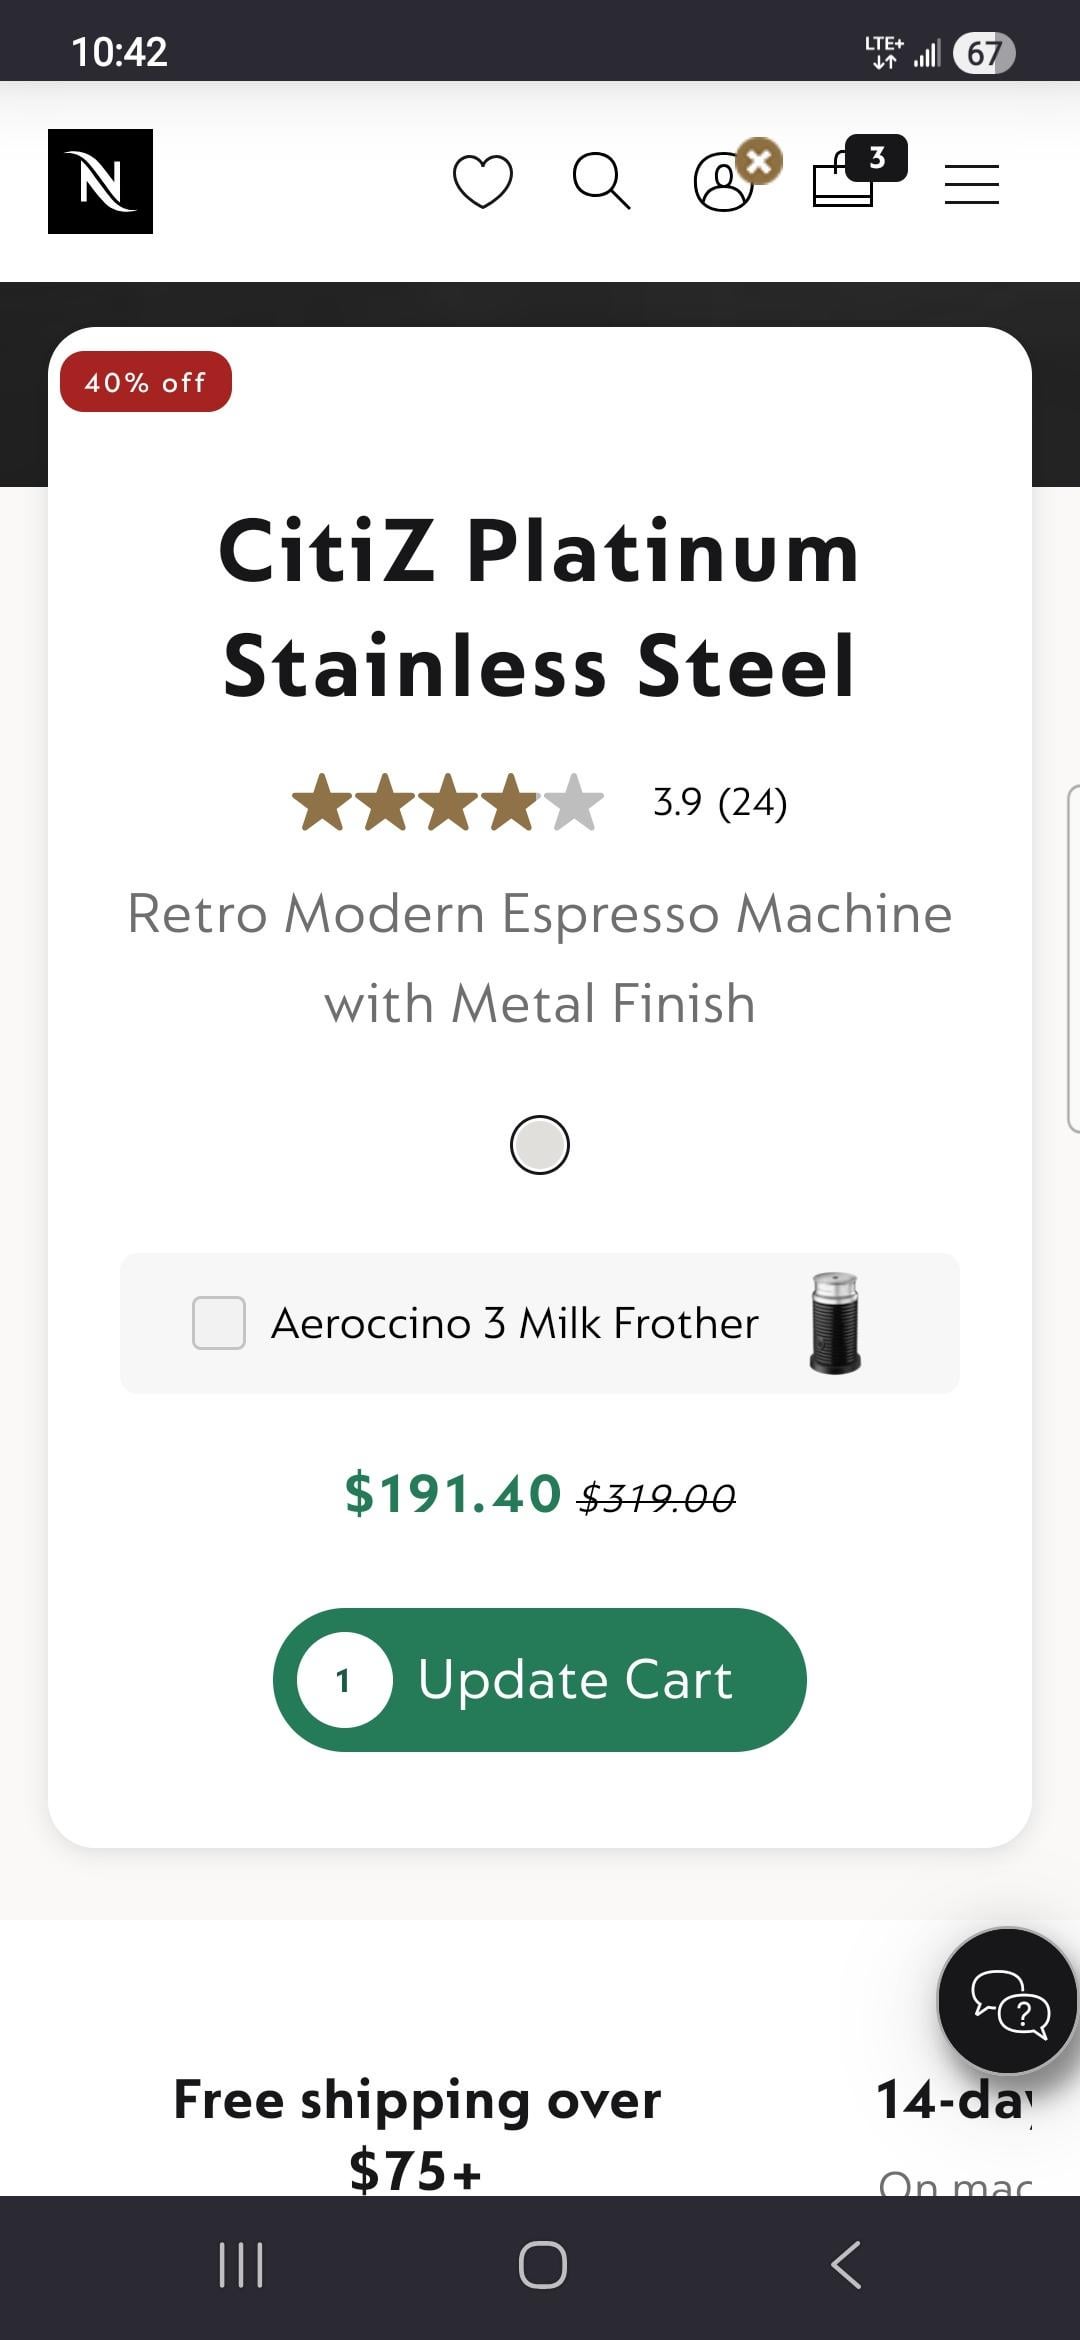
Task: Tap the search magnifier icon
Action: 601,181
